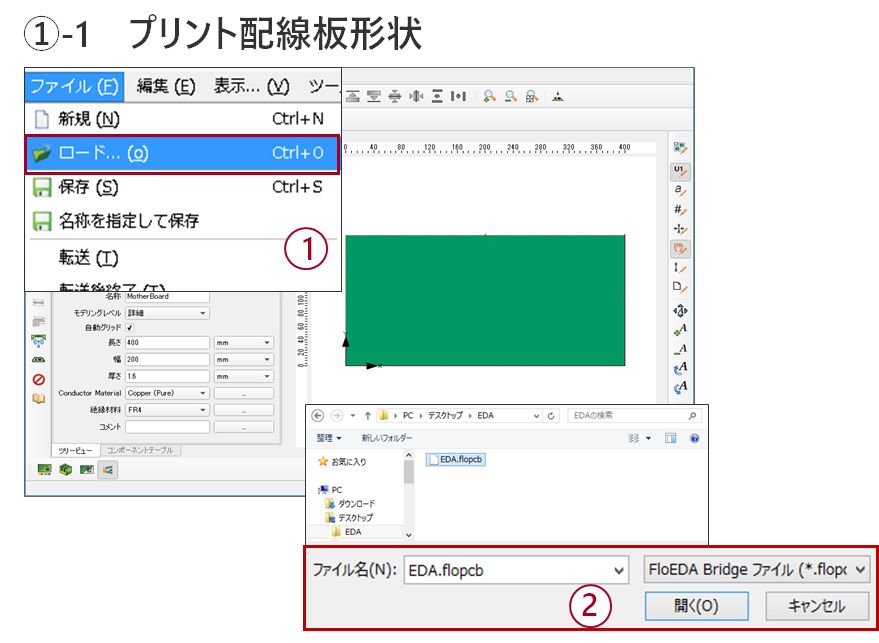Choose 新規 (N) from the file menu
This screenshot has height=643, width=879.
pyautogui.click(x=182, y=119)
